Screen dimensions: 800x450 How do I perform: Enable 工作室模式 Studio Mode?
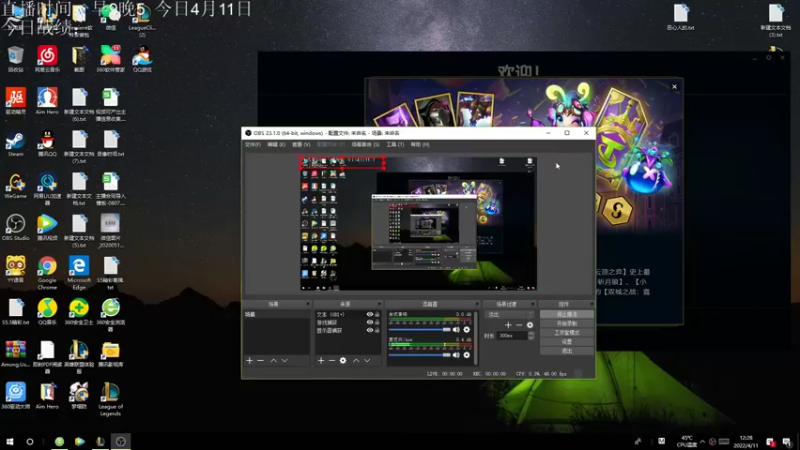(566, 333)
